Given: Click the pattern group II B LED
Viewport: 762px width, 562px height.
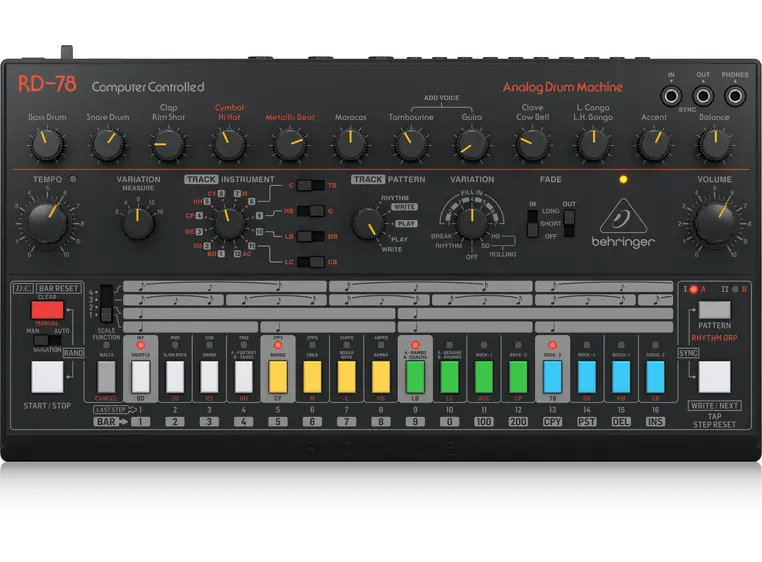Looking at the screenshot, I should click(735, 289).
